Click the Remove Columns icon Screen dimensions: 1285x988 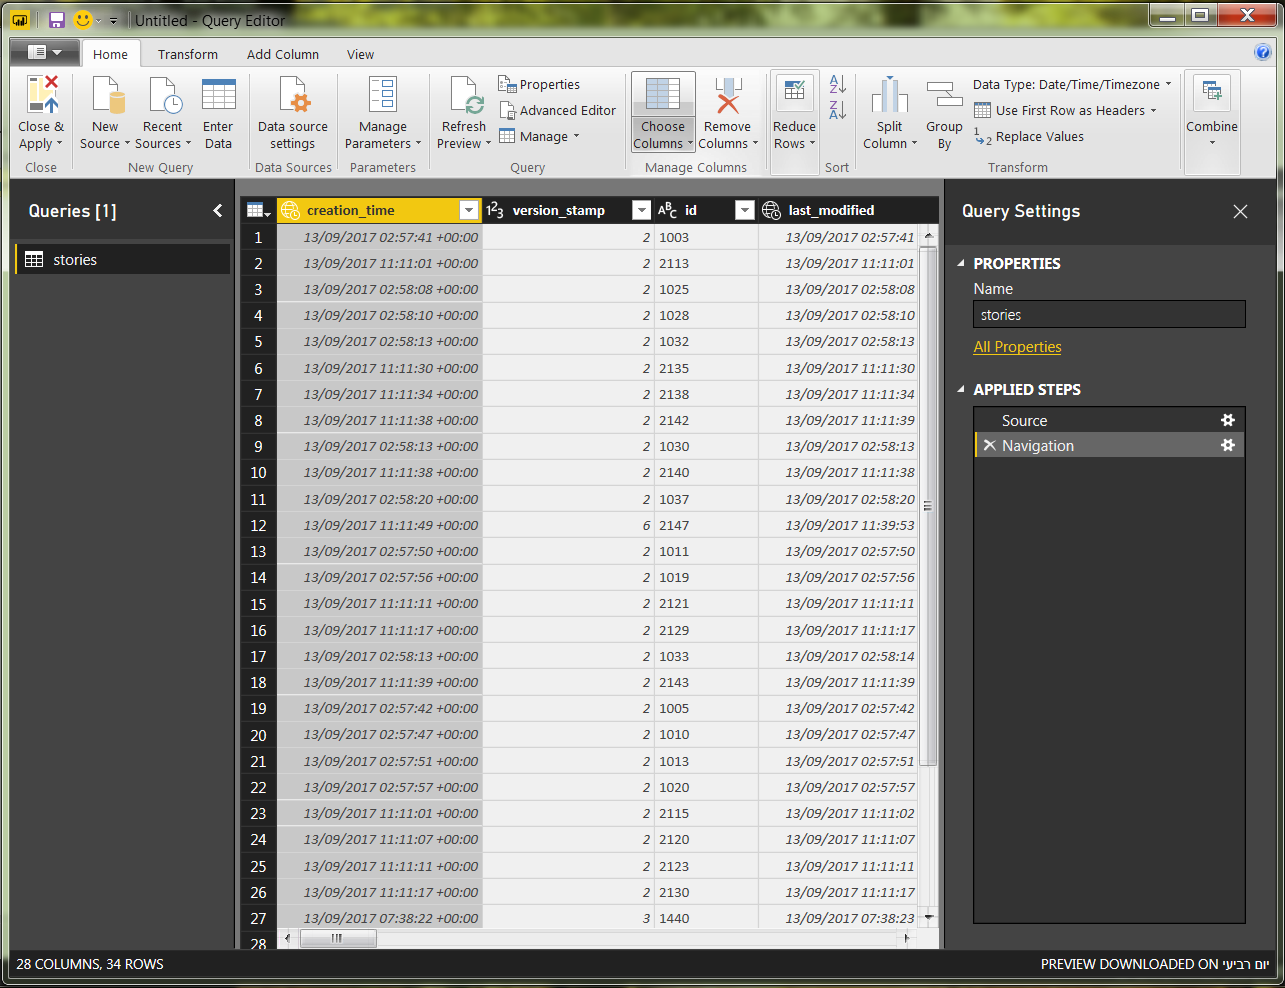[x=727, y=96]
